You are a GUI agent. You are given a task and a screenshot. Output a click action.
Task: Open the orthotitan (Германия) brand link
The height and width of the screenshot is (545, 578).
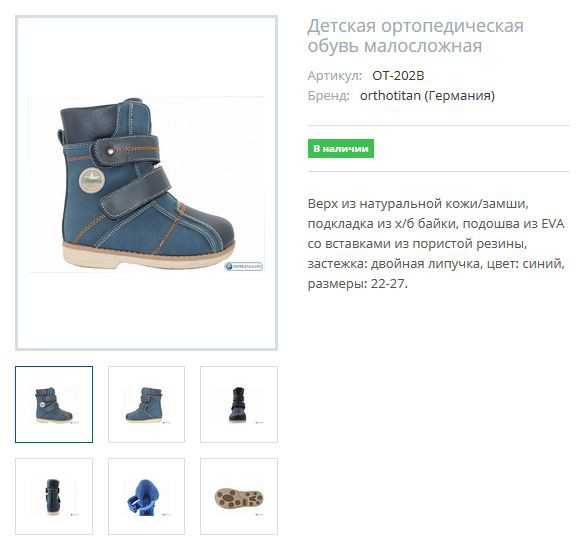click(x=427, y=96)
